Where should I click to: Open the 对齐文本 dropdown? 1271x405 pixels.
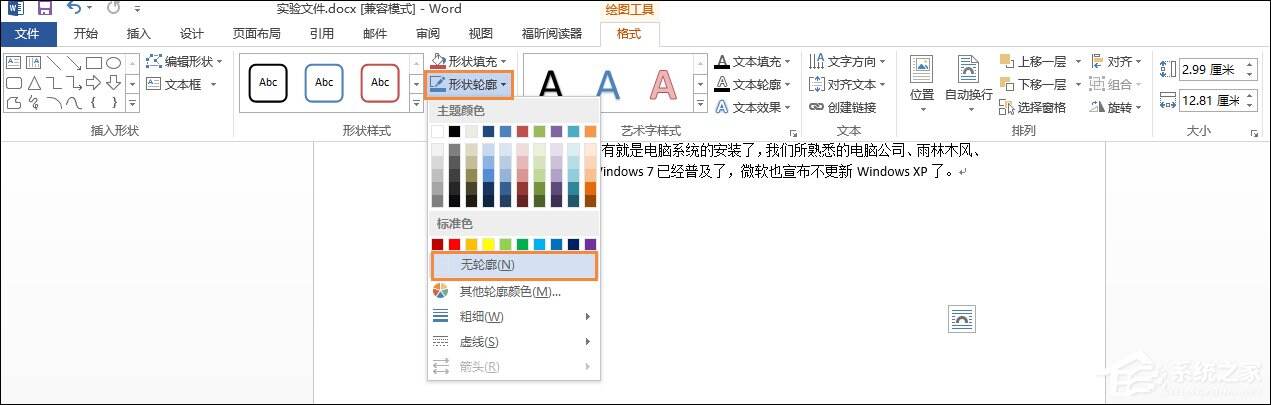(848, 84)
